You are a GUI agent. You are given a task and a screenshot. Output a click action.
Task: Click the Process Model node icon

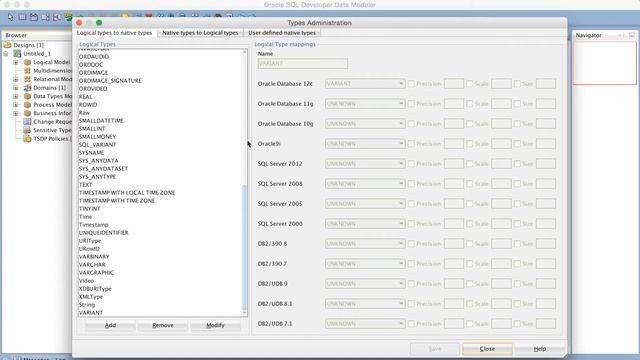27,104
